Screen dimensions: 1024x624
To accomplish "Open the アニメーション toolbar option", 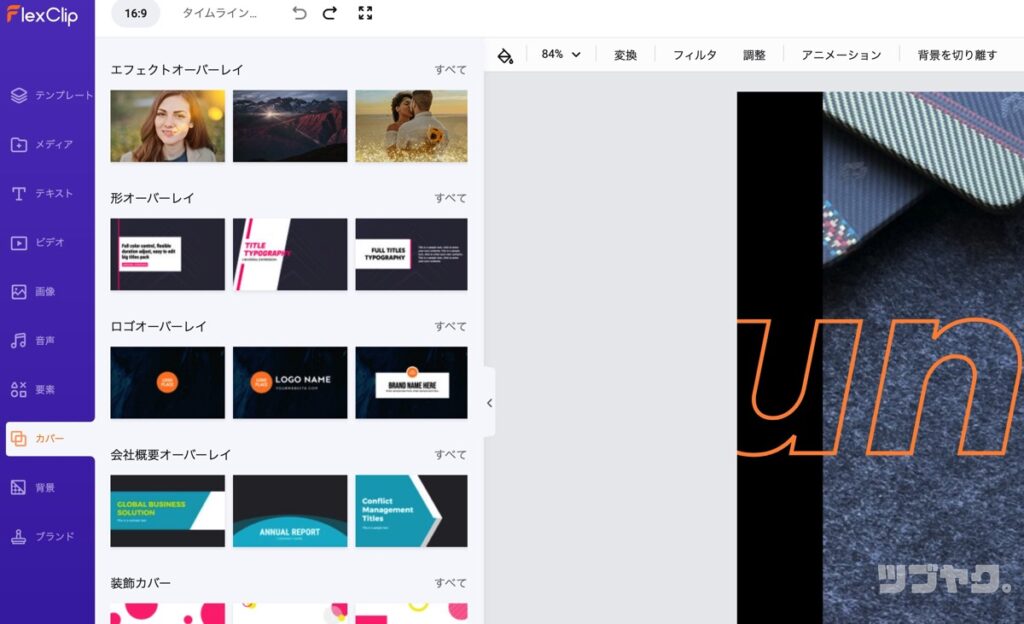I will (x=841, y=55).
